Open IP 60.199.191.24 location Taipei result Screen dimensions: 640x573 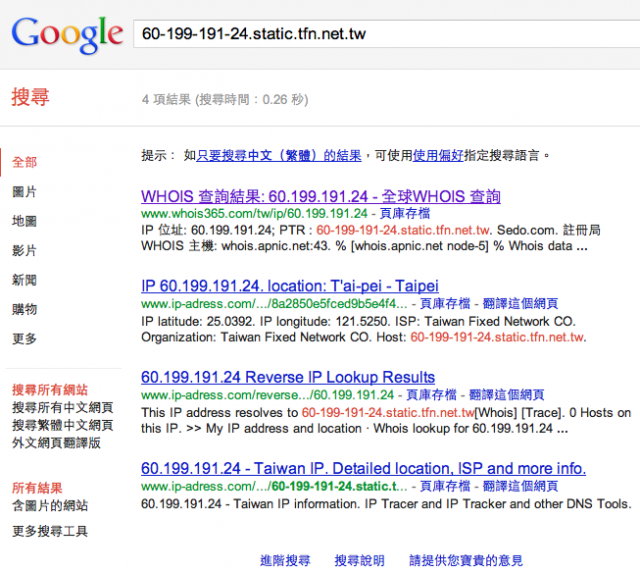[x=290, y=286]
